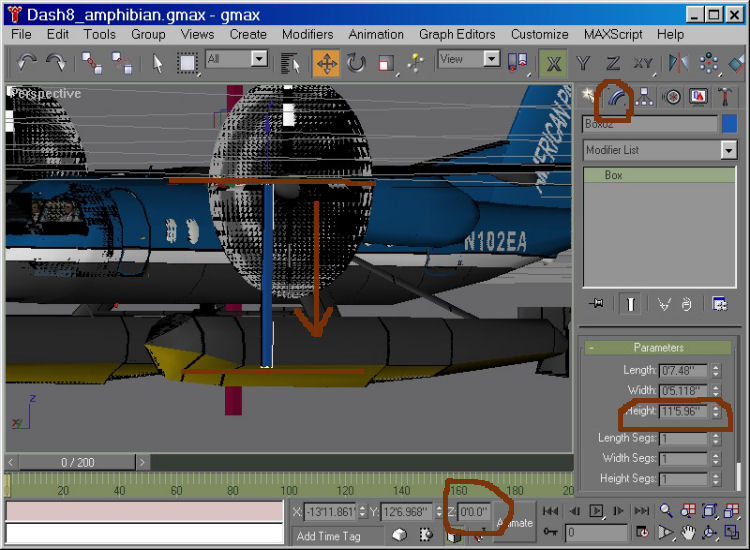Toggle the Restrict to Y axis button
The width and height of the screenshot is (750, 550).
(x=582, y=63)
